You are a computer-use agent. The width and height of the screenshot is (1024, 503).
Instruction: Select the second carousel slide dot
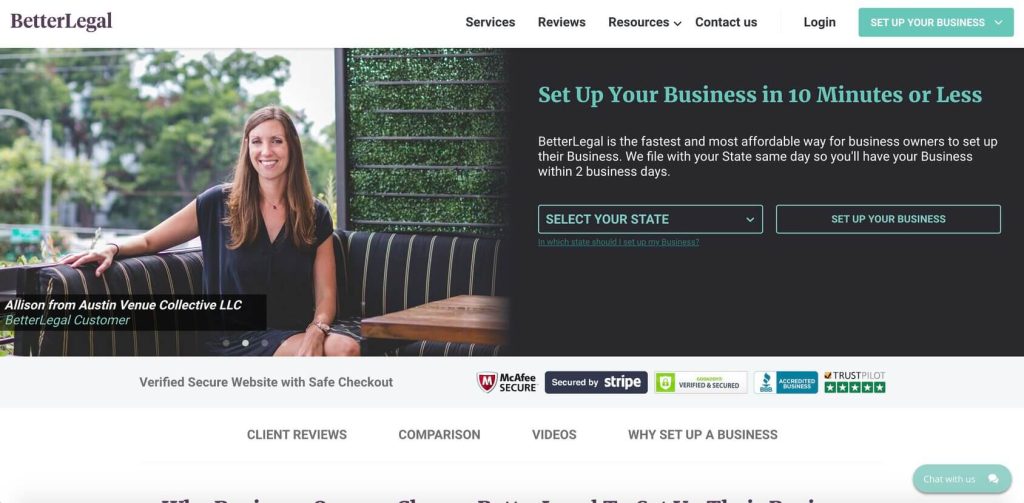(x=246, y=342)
